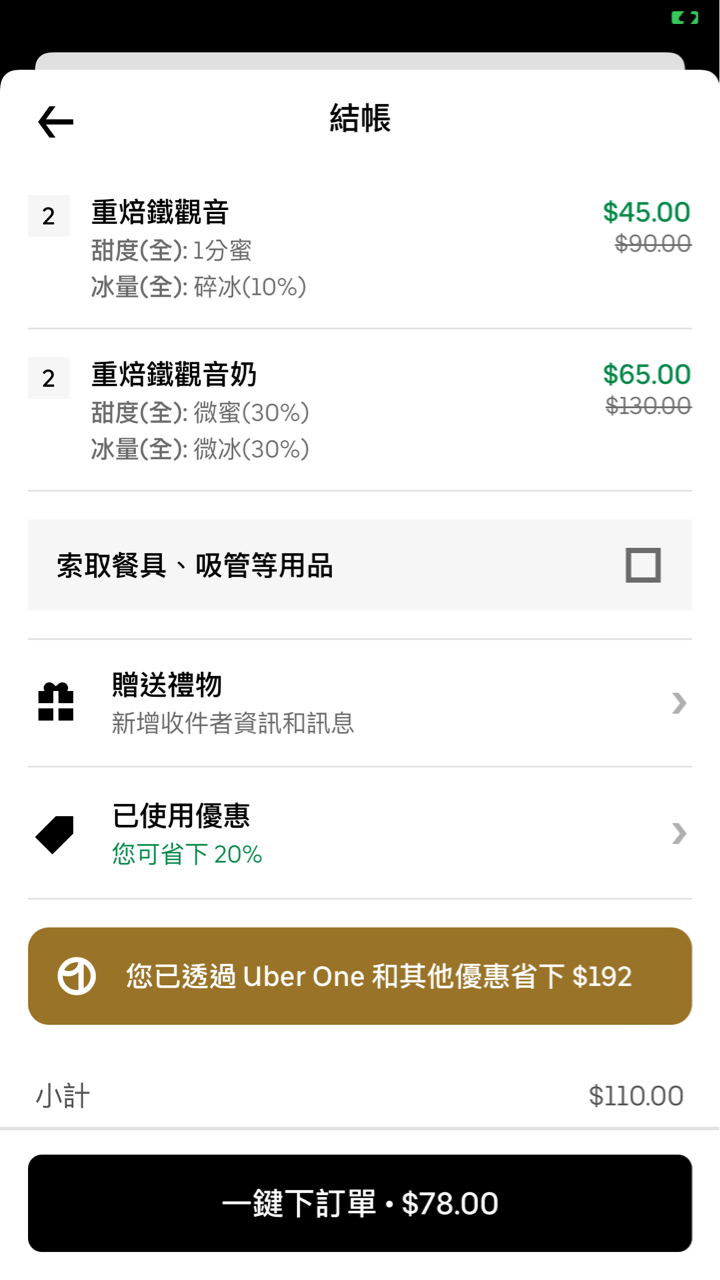Tap the Uber One savings banner
The width and height of the screenshot is (720, 1280).
[x=360, y=976]
